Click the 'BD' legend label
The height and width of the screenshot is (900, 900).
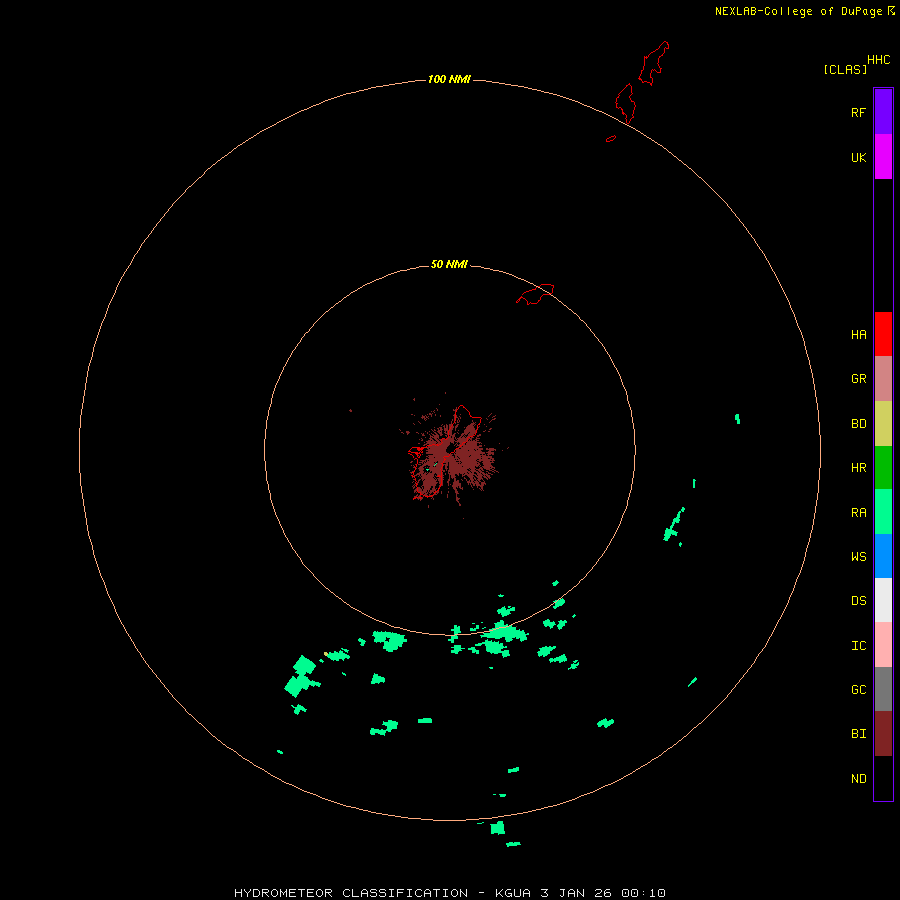(x=859, y=424)
